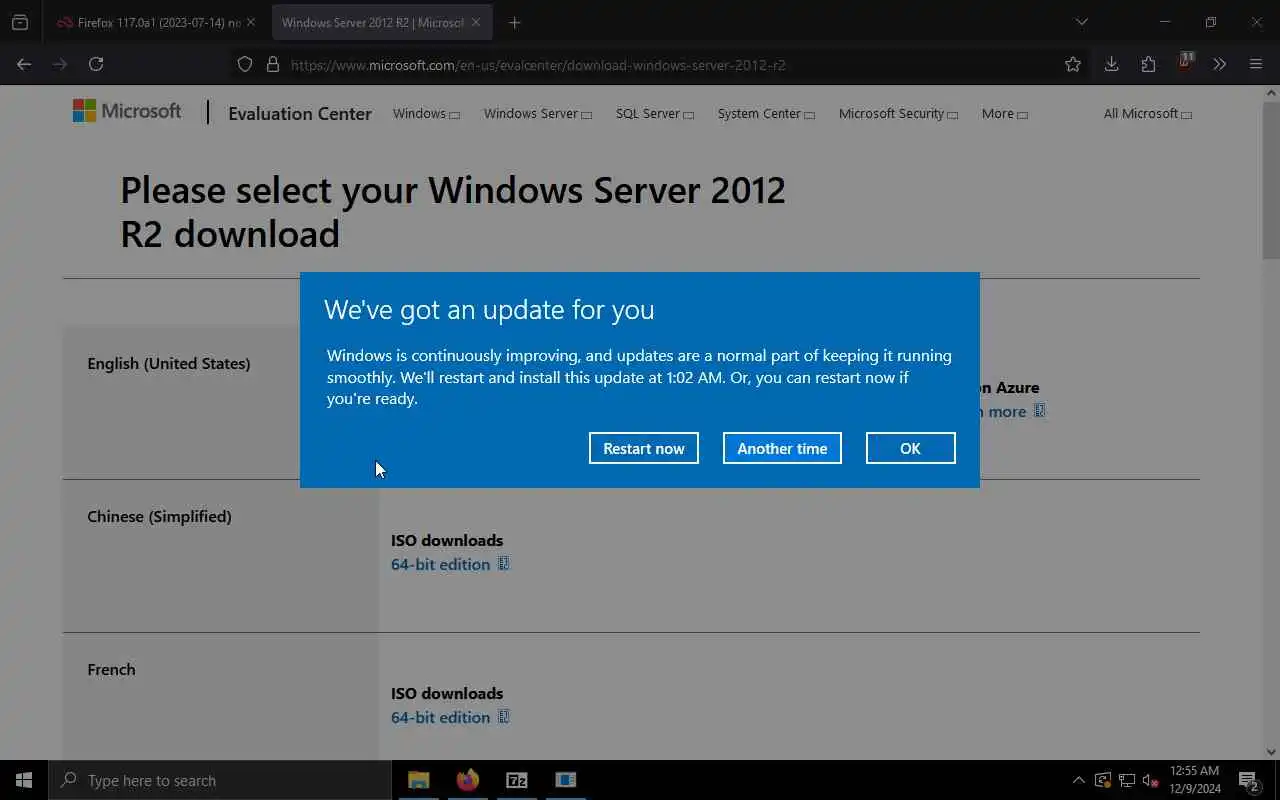Screen dimensions: 1280x800
Task: Open File Explorer from taskbar
Action: tap(419, 780)
